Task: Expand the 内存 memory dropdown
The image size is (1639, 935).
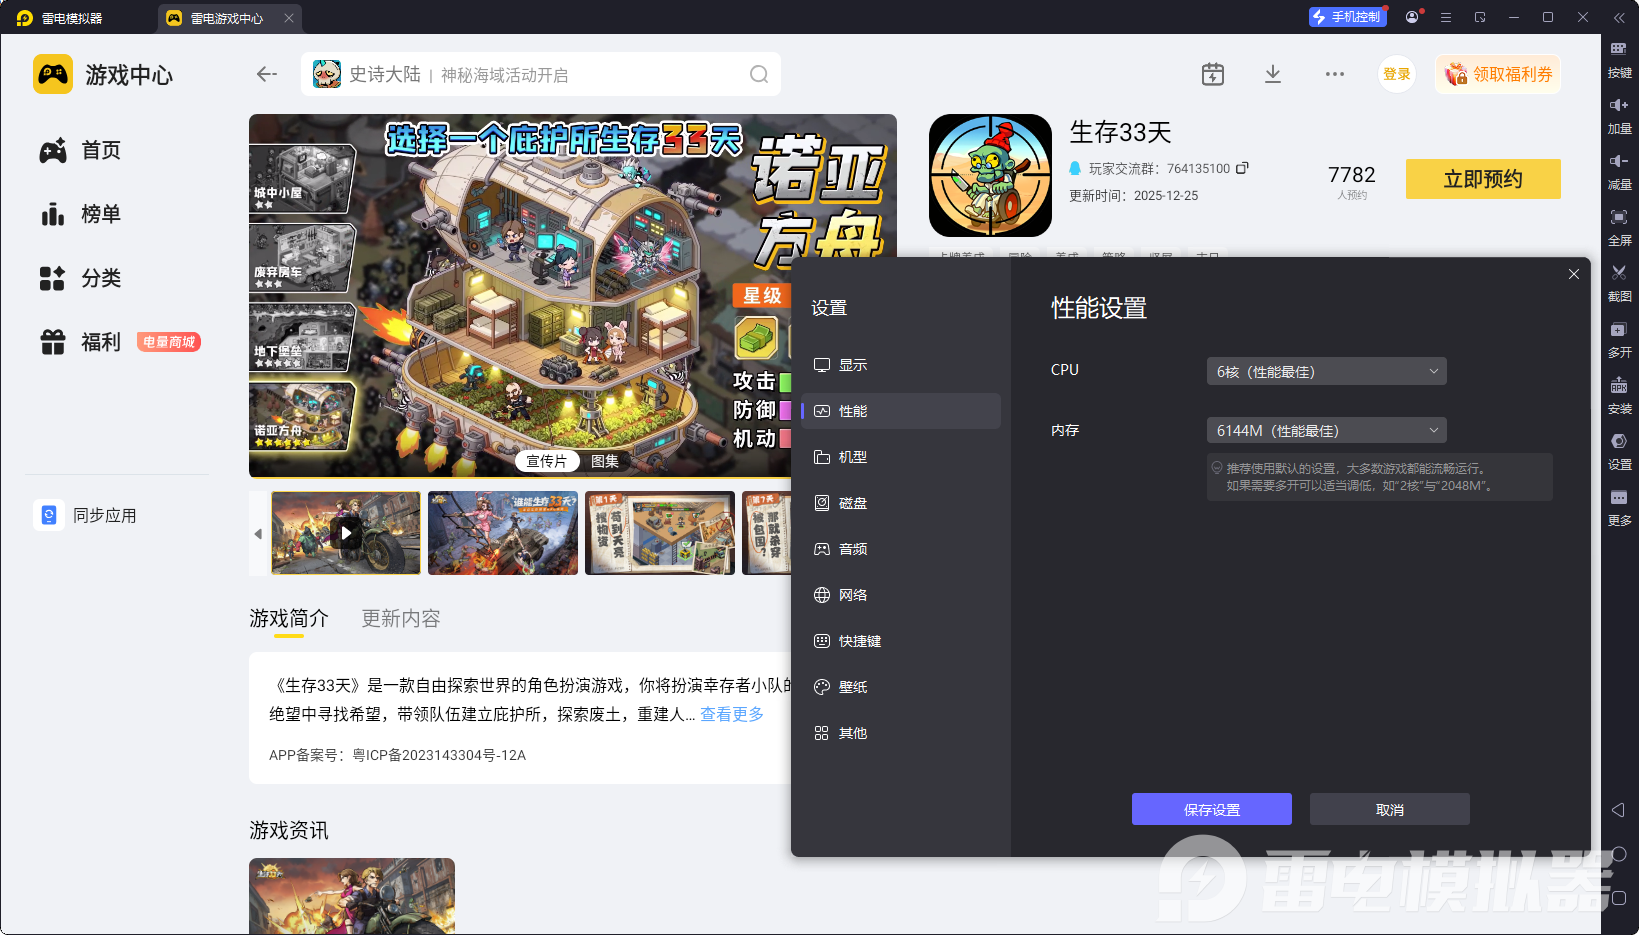Action: [1327, 430]
